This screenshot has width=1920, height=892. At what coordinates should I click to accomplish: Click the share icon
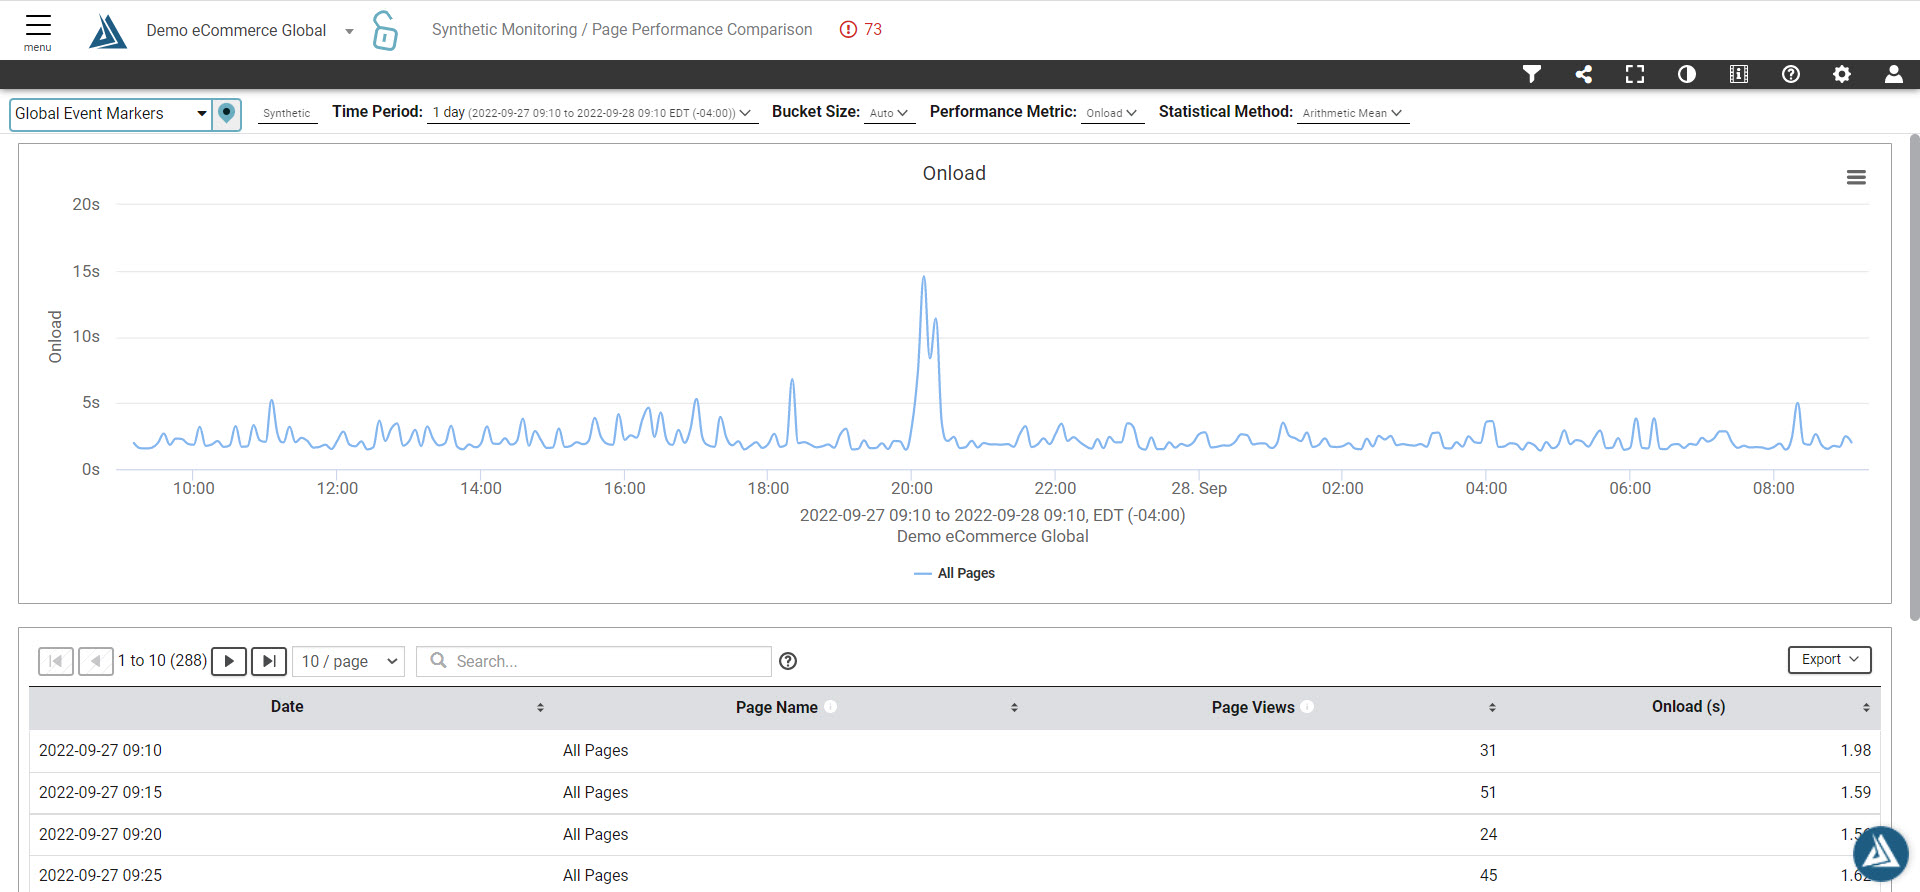[1584, 74]
